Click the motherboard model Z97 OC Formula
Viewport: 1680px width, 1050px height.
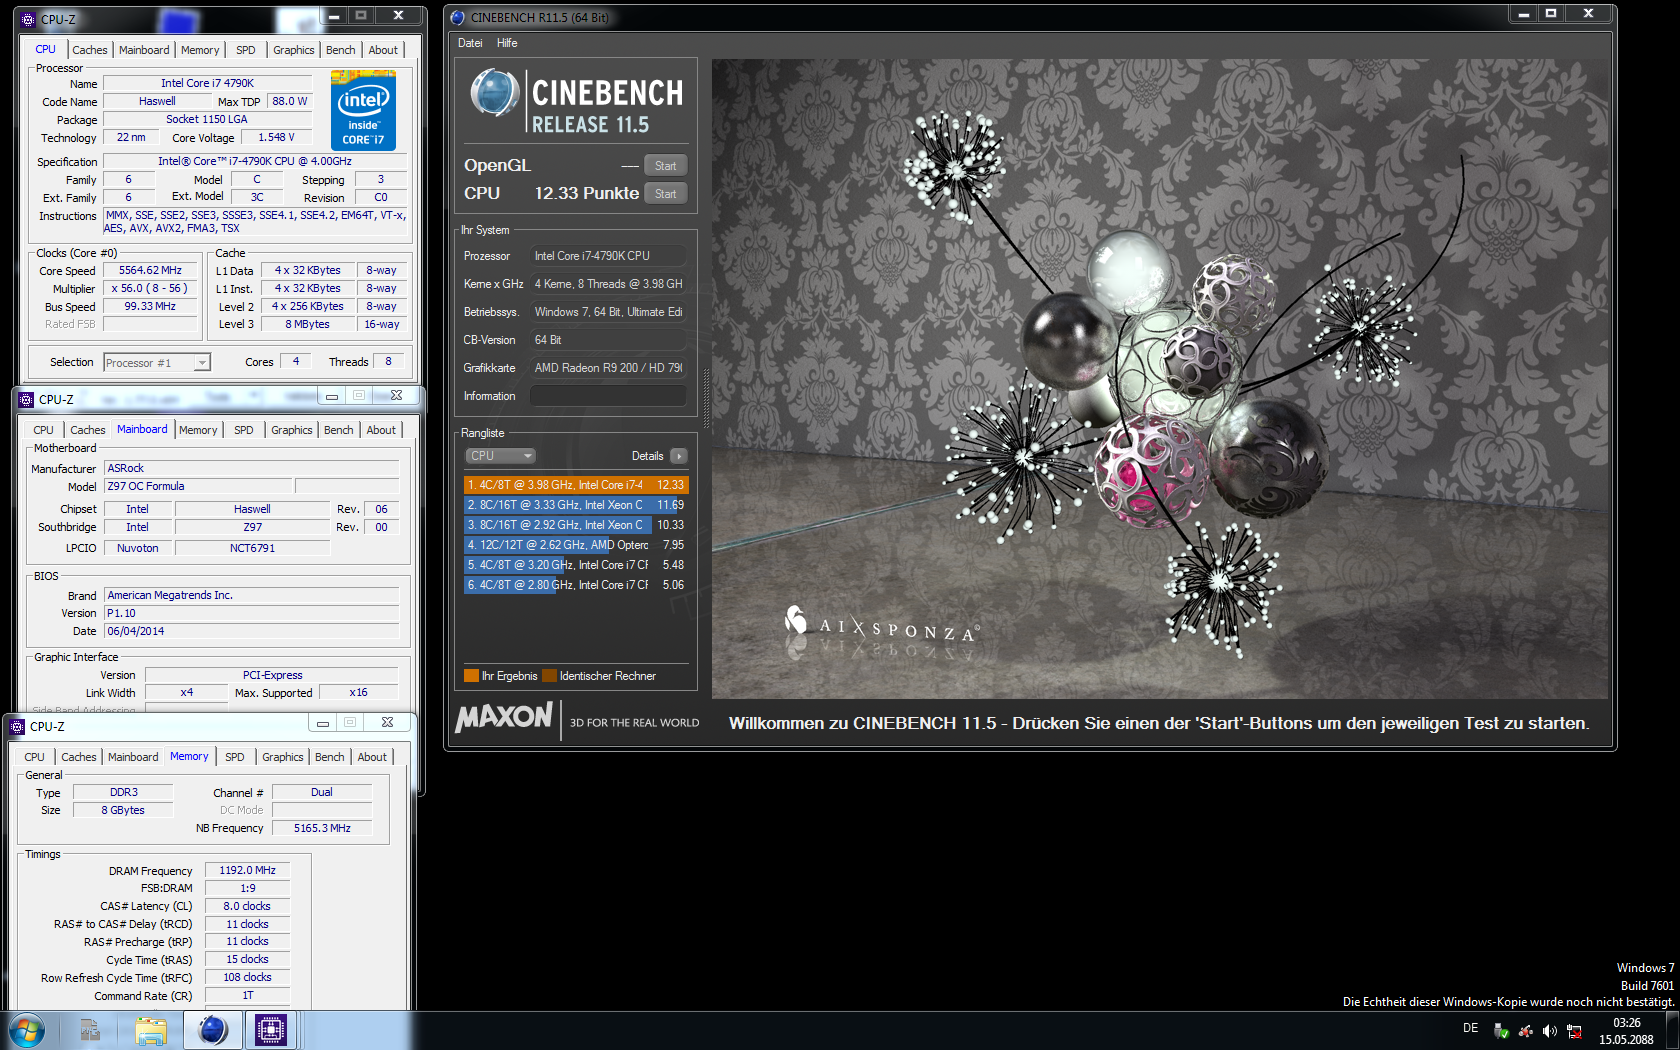pos(198,486)
